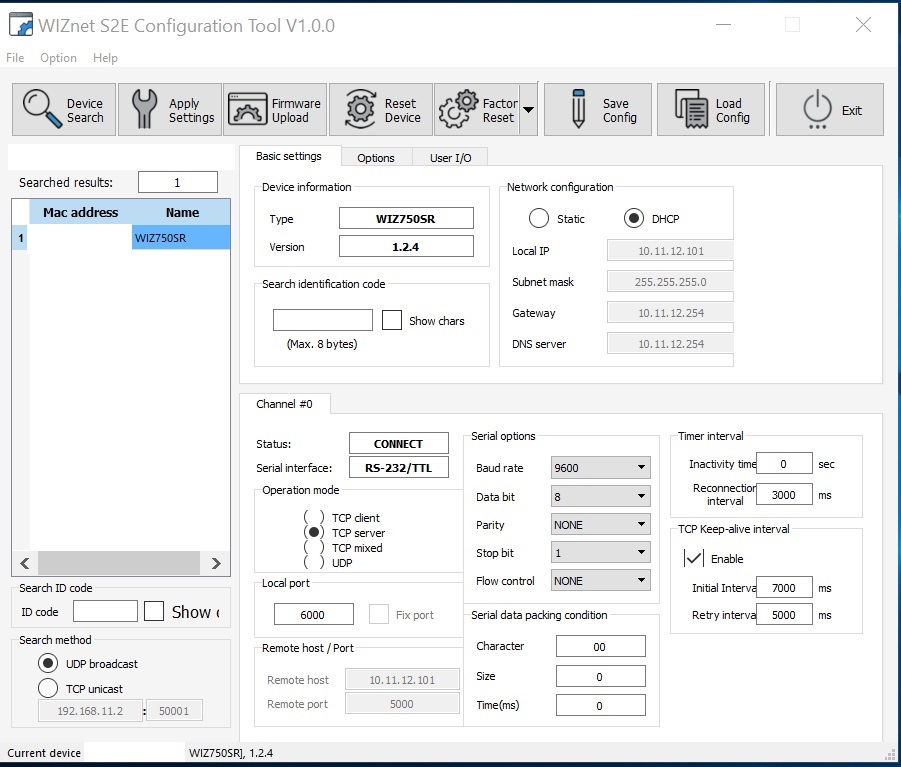Image resolution: width=901 pixels, height=767 pixels.
Task: Select the Channel #0 tab
Action: [284, 404]
